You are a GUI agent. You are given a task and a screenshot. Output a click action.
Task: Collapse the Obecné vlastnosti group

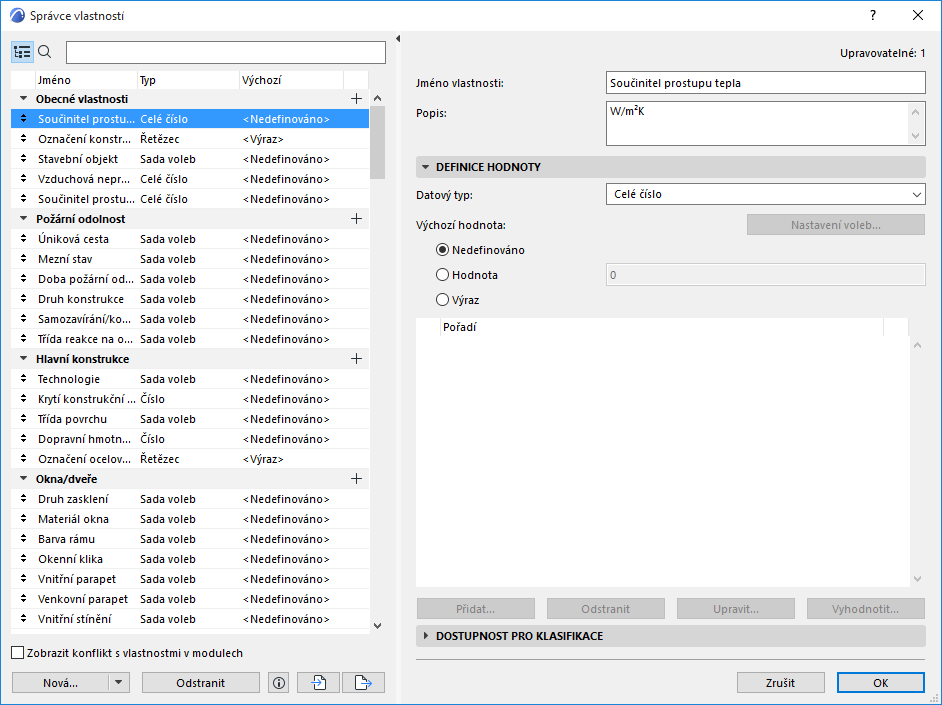tap(23, 98)
